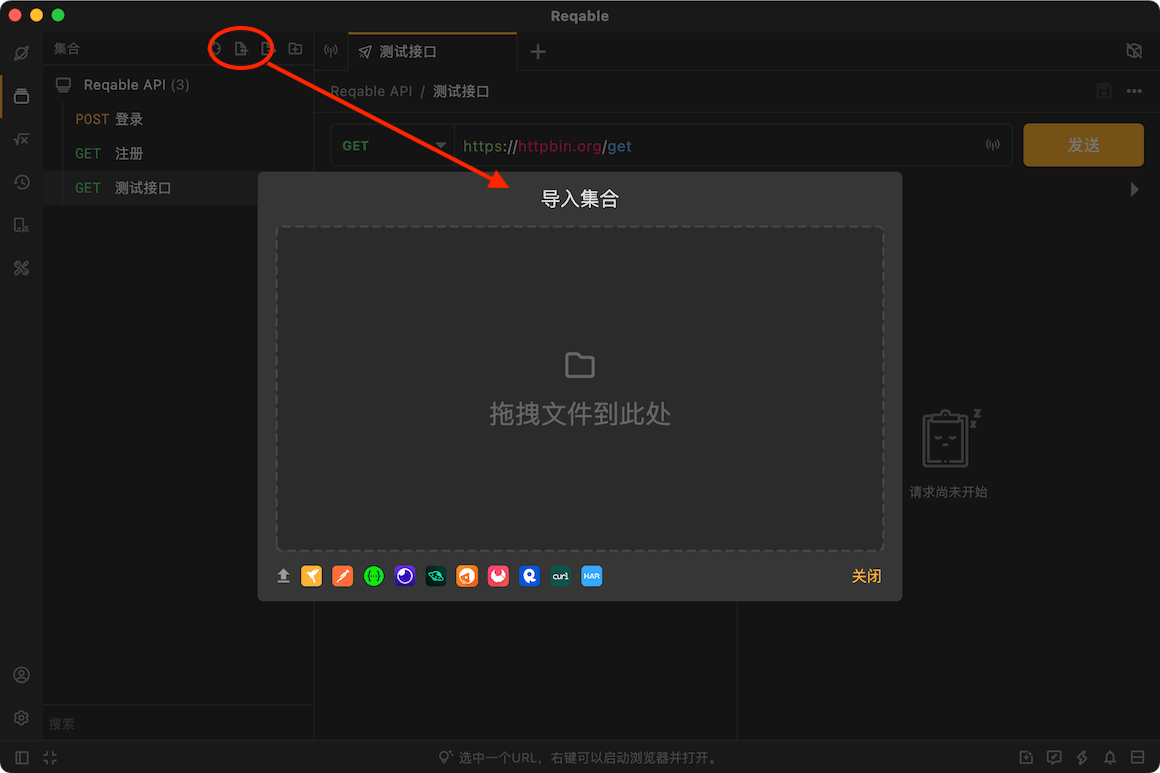Open the Collections sidebar icon
This screenshot has width=1160, height=773.
(21, 96)
